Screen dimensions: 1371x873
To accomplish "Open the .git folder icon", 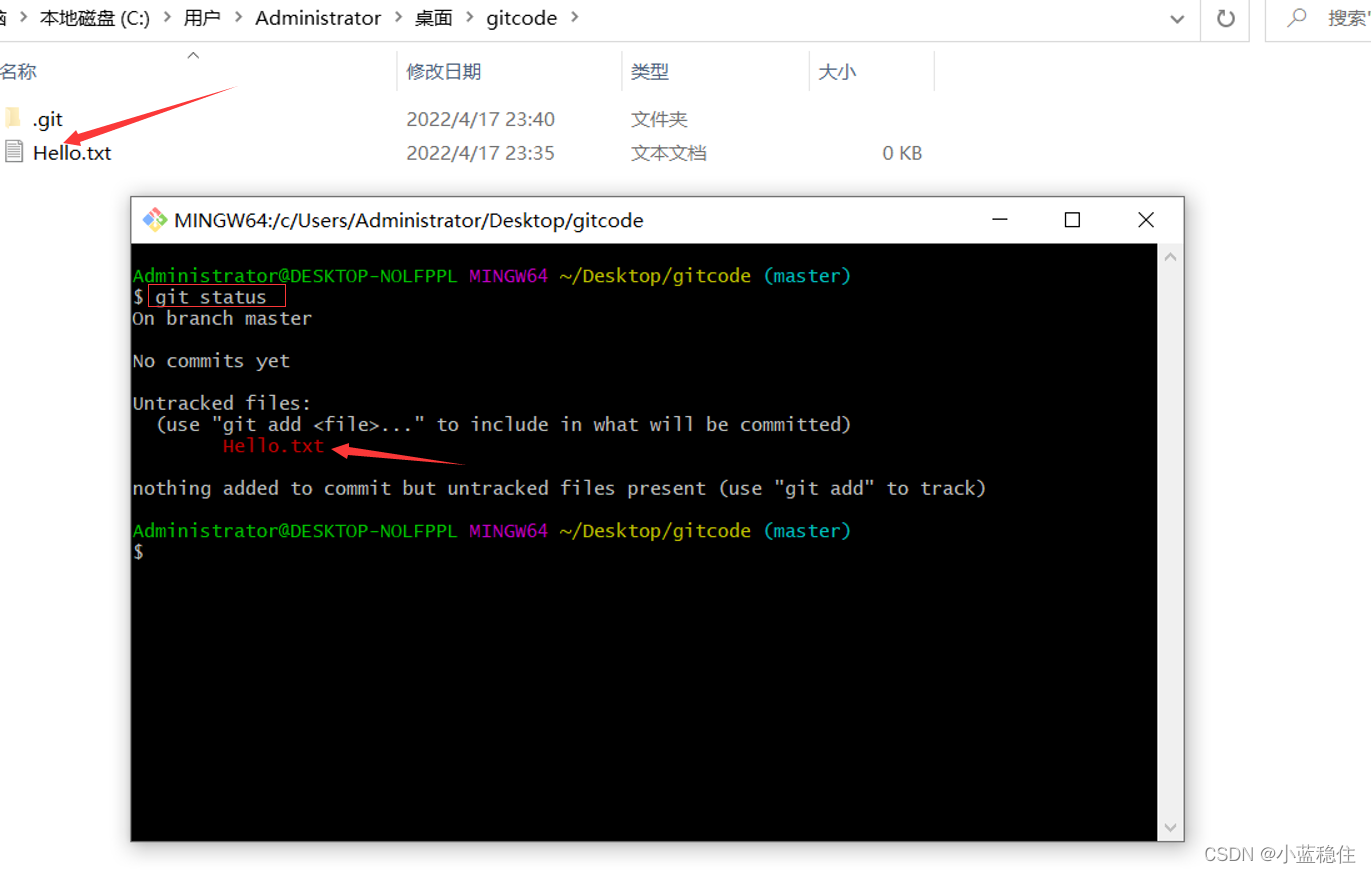I will pos(12,119).
